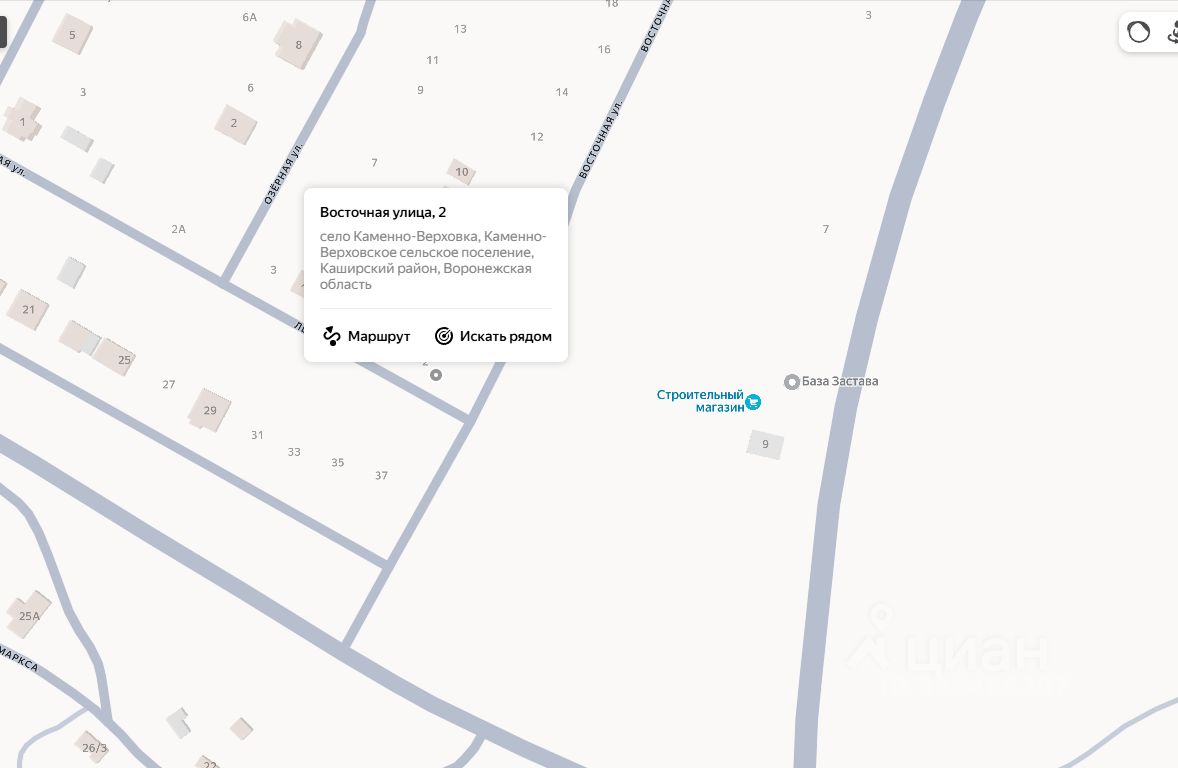The height and width of the screenshot is (768, 1178).
Task: Click house number 16 label
Action: (604, 49)
